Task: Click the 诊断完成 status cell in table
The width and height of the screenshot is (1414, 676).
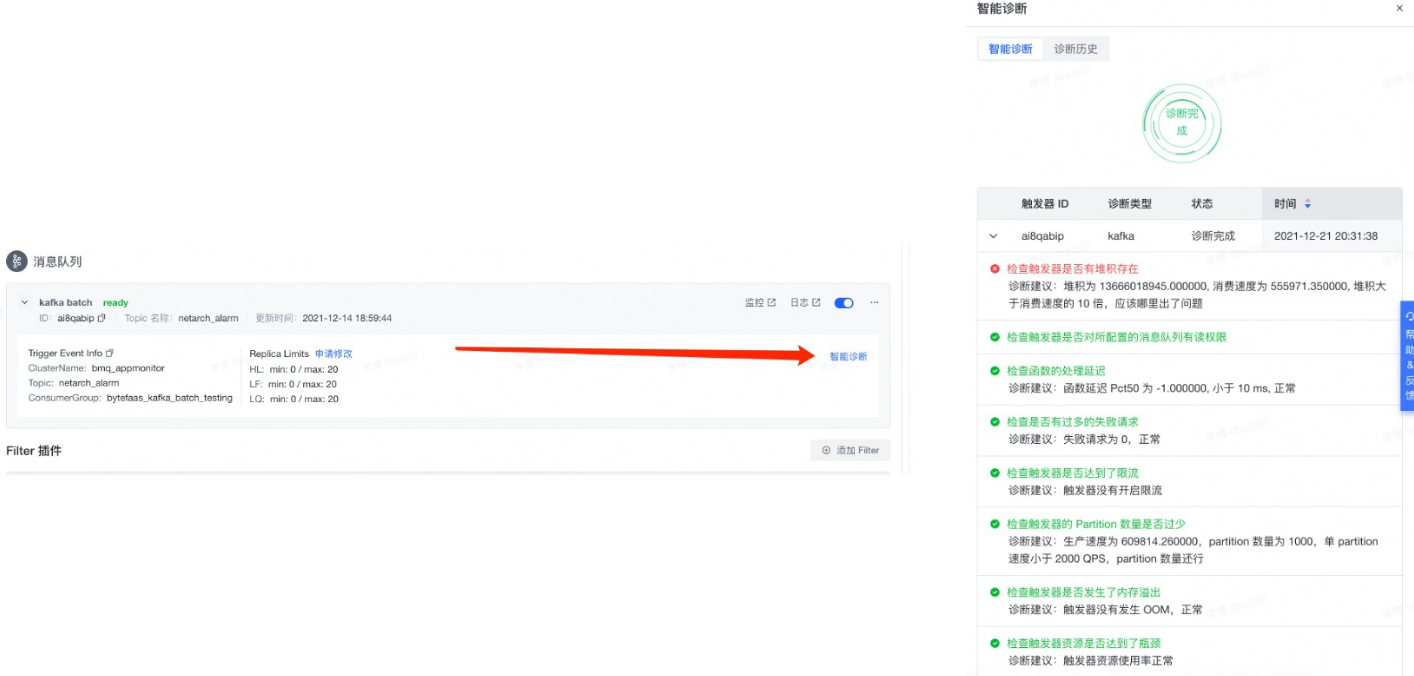Action: pos(1213,236)
